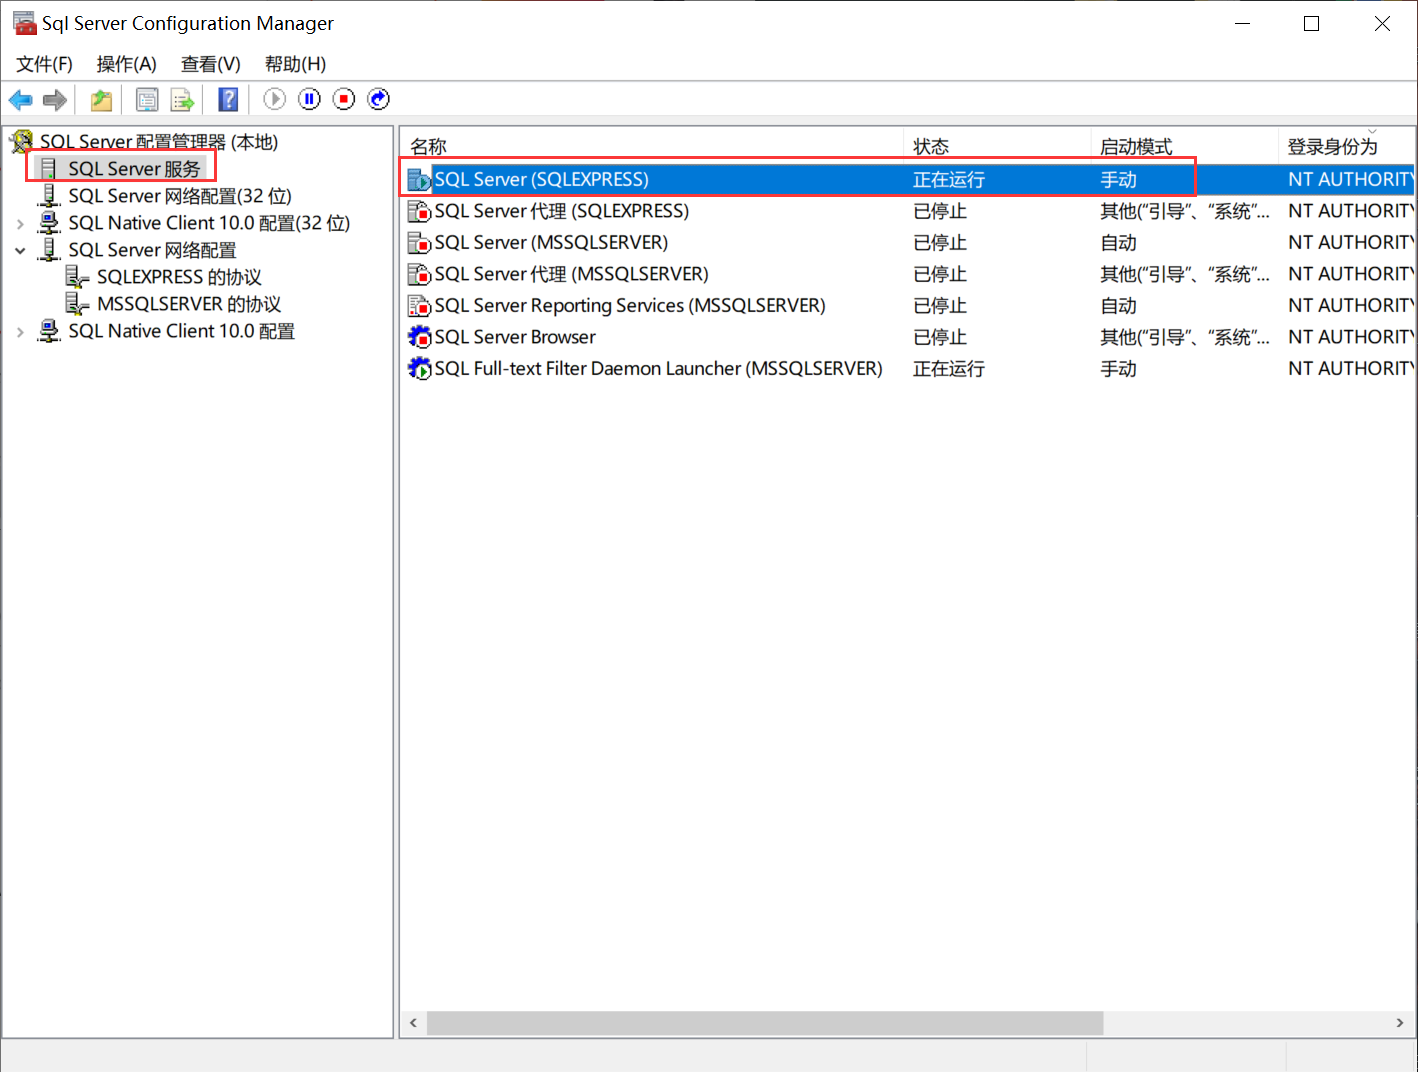This screenshot has height=1072, width=1418.
Task: Navigate back with the blue arrow
Action: tap(20, 98)
